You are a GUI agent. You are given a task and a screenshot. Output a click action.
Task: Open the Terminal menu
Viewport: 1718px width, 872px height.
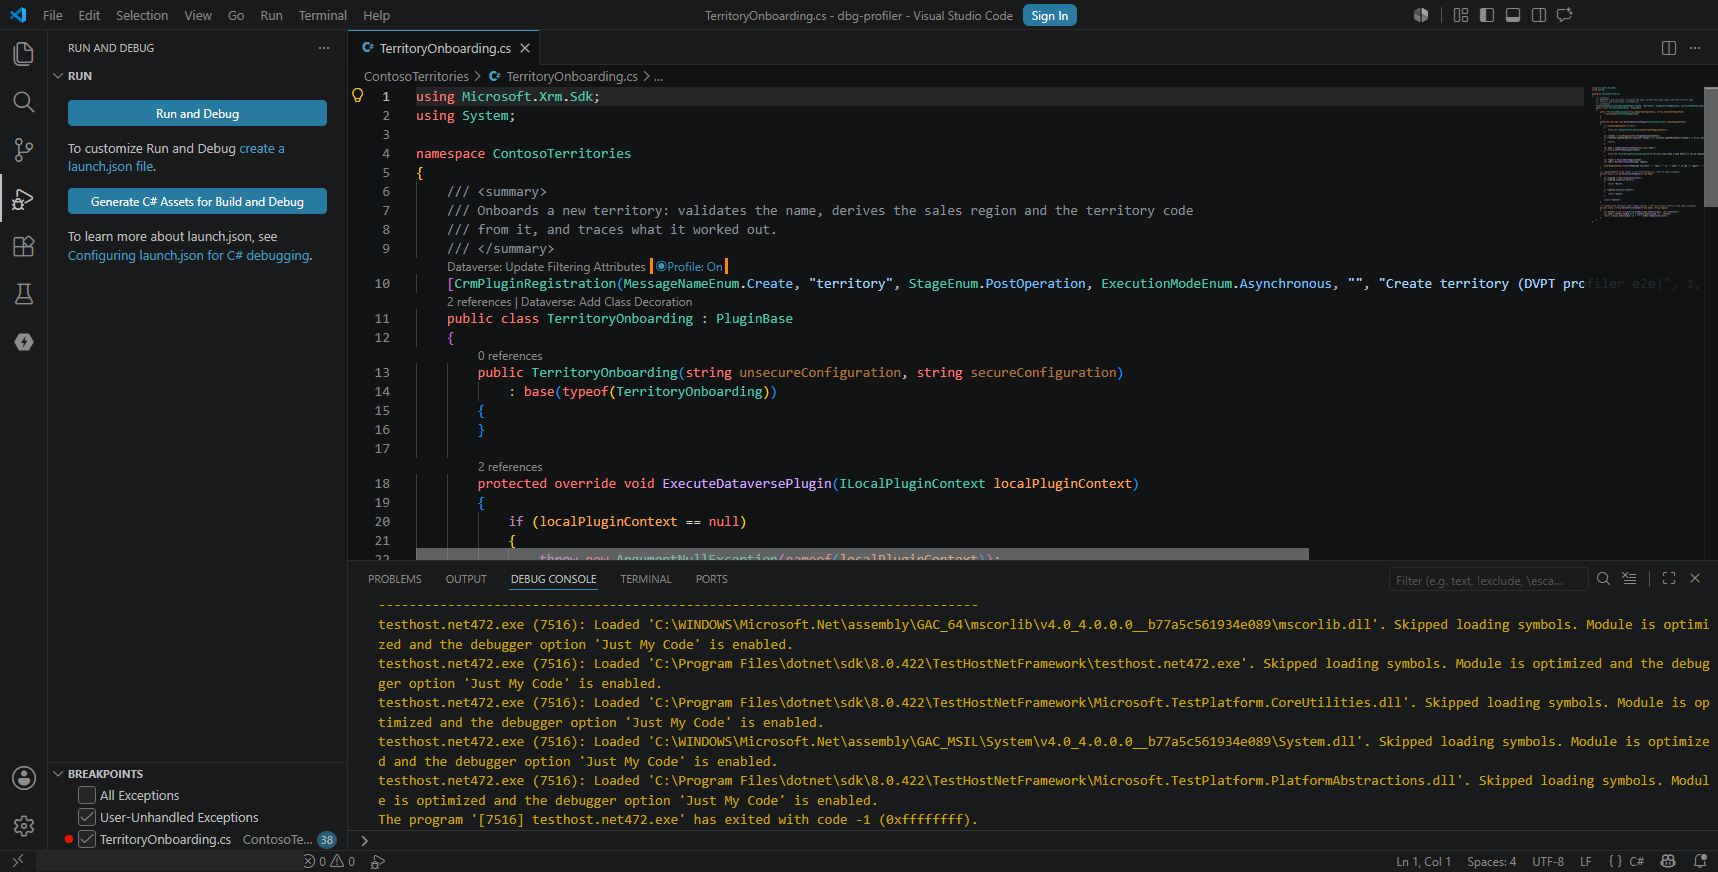tap(322, 15)
